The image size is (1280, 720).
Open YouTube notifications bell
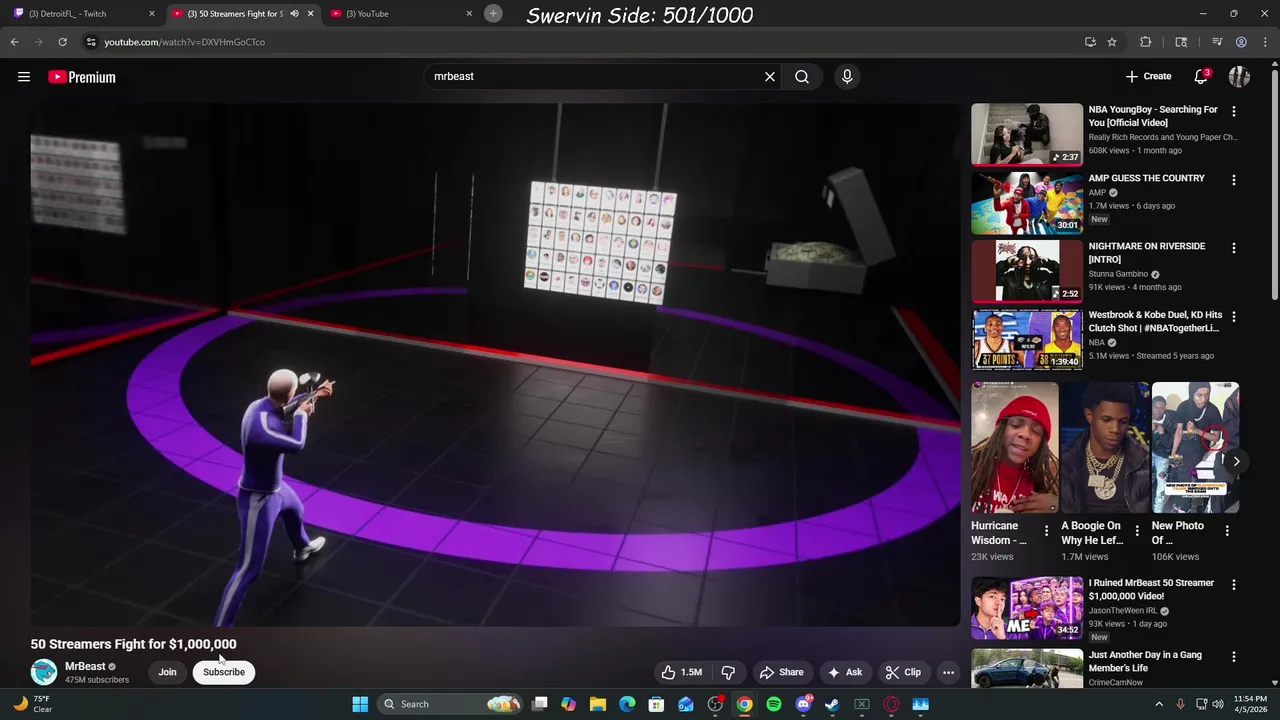[1201, 77]
